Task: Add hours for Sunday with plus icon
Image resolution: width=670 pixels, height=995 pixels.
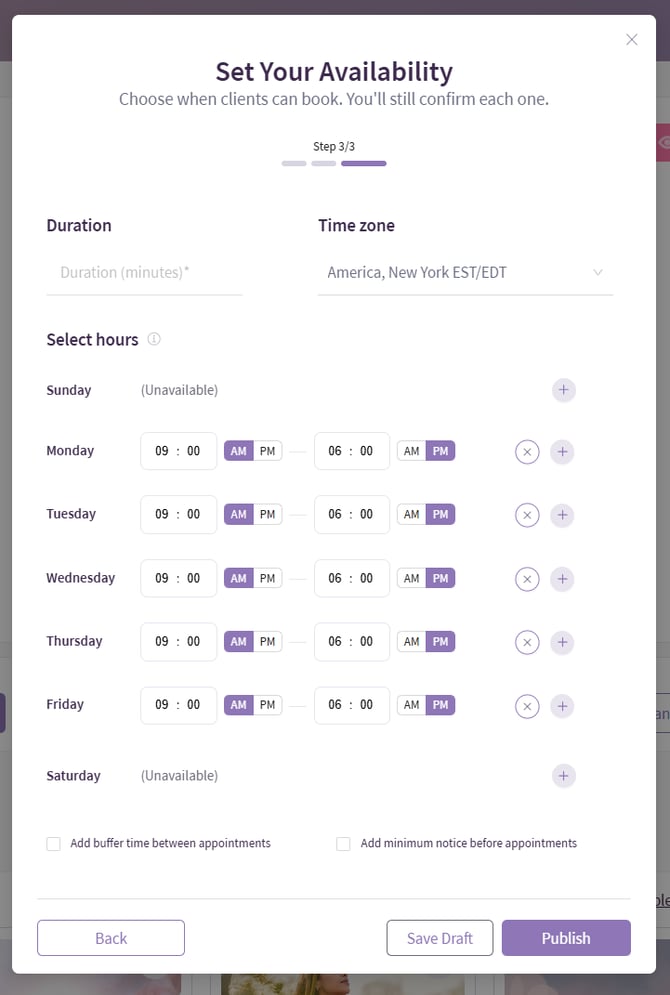Action: (564, 390)
